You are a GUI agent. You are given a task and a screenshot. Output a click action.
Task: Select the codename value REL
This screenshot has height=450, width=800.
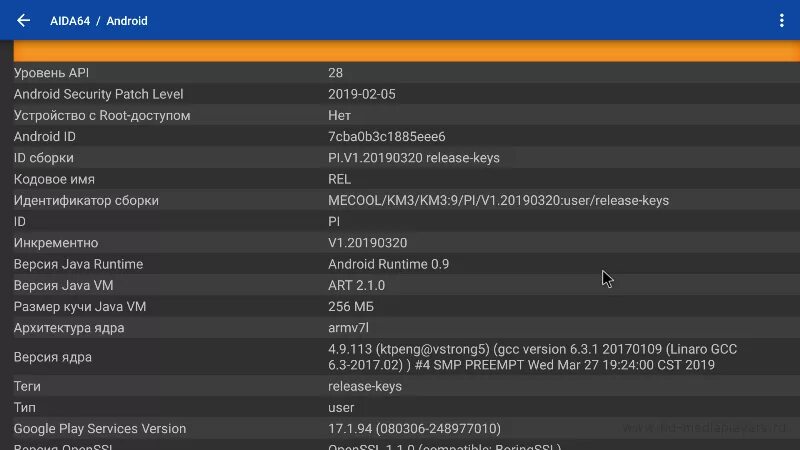[x=339, y=180]
